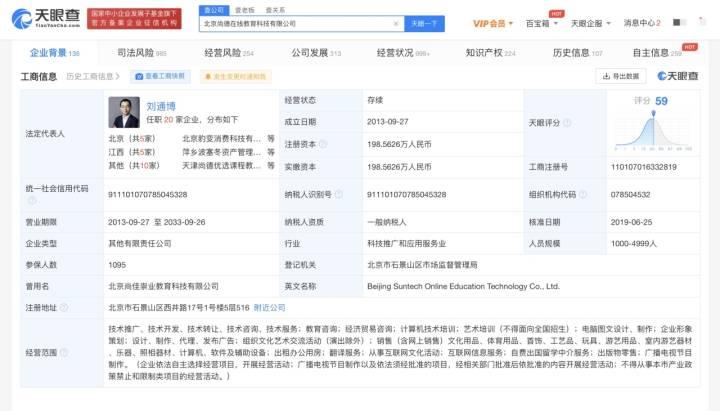Click 参保人数 value 1095
The image size is (720, 411).
click(117, 265)
